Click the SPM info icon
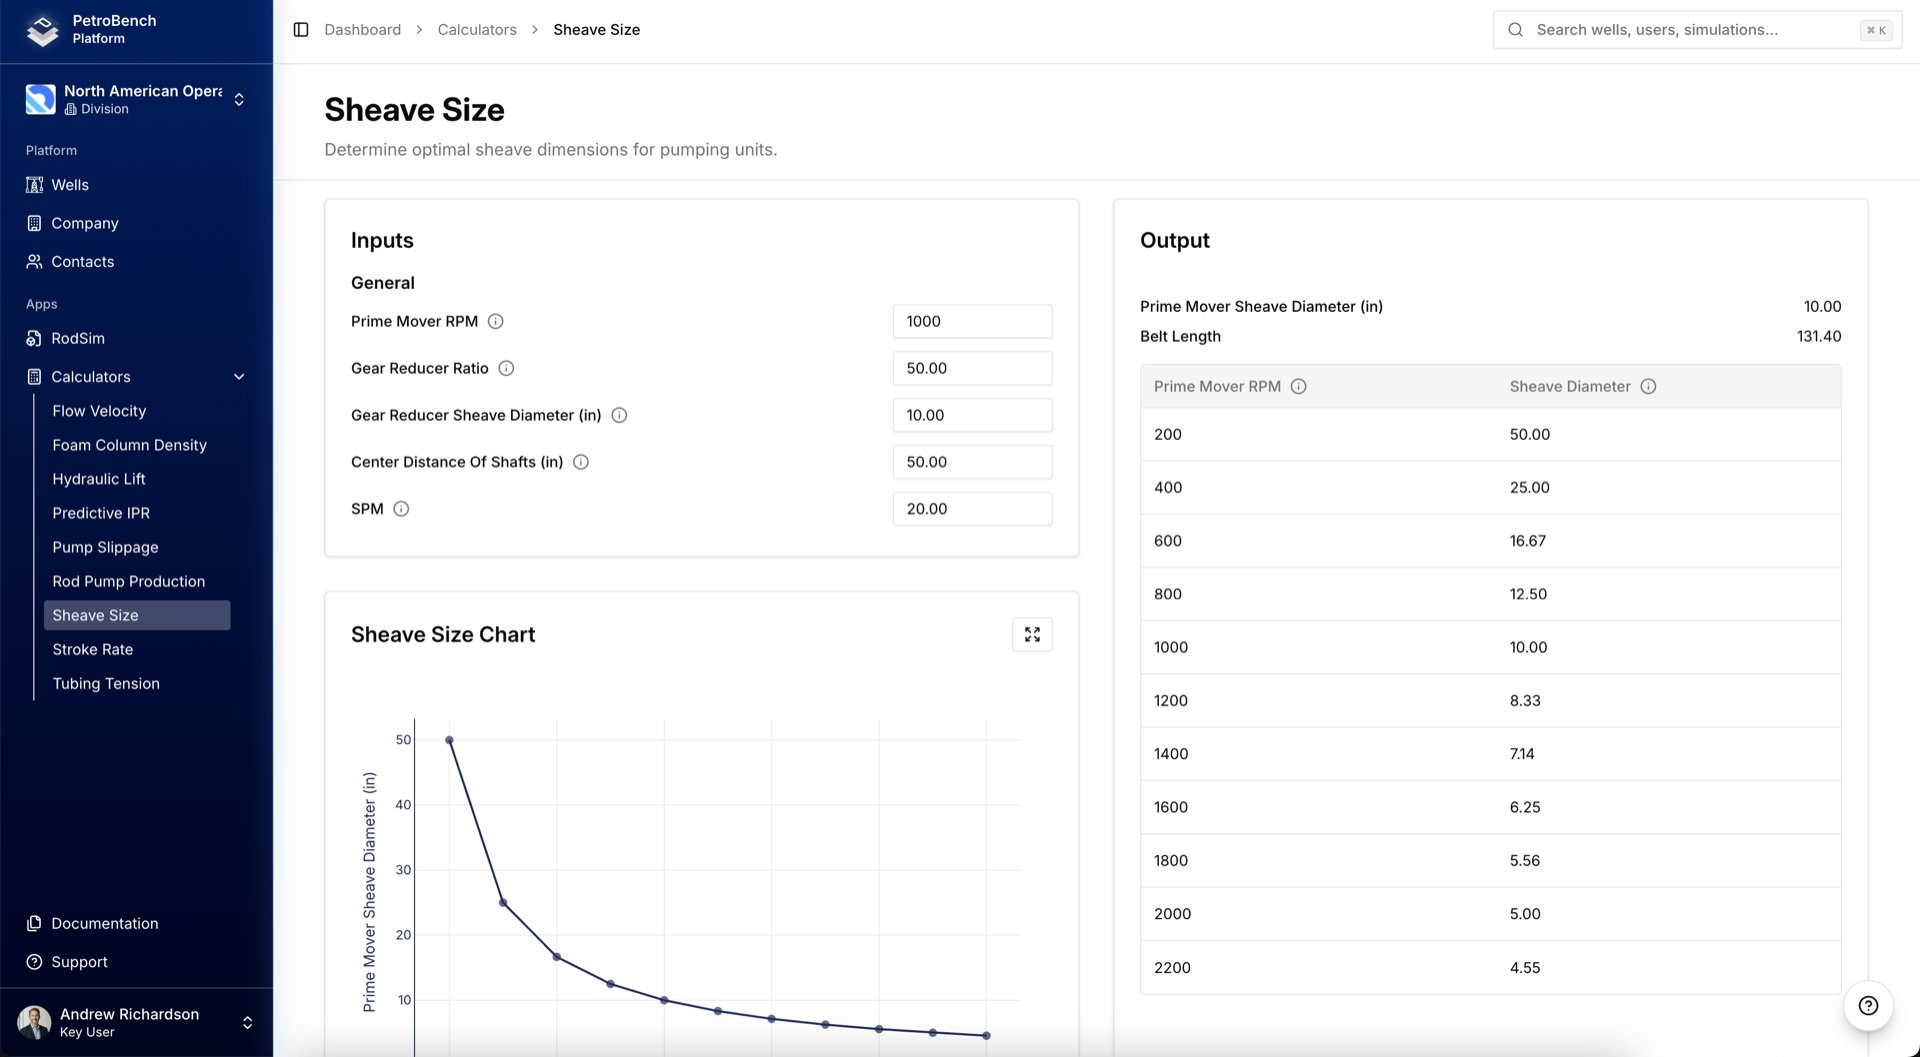This screenshot has width=1920, height=1057. point(401,509)
